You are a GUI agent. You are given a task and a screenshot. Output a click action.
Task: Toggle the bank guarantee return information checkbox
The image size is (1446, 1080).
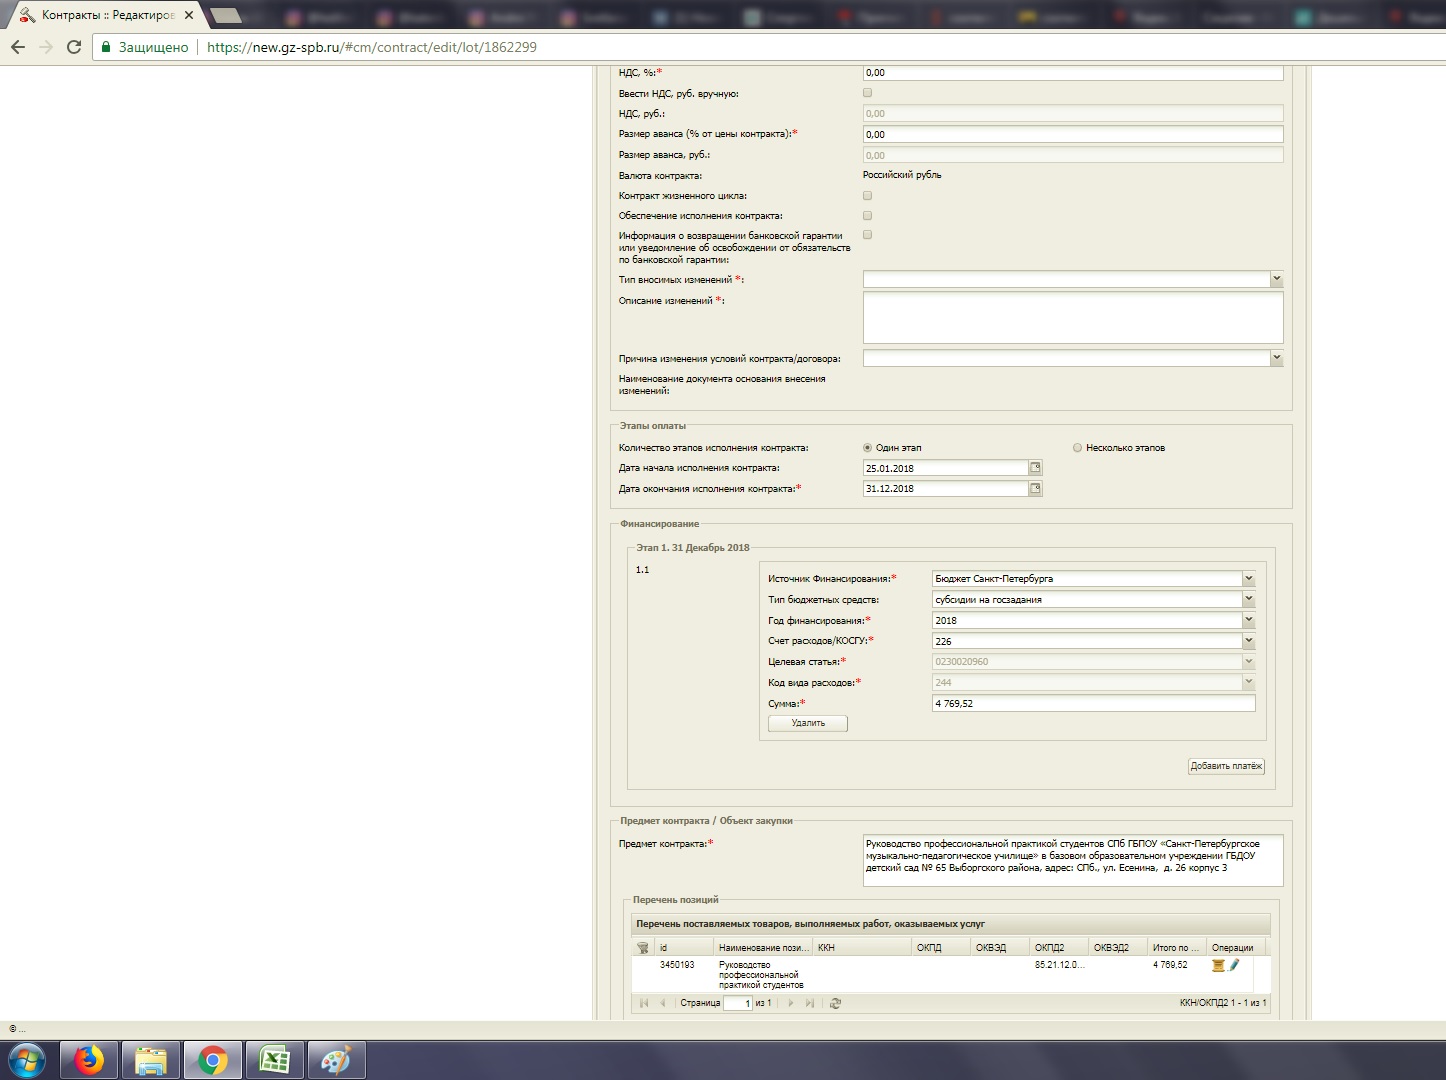867,235
